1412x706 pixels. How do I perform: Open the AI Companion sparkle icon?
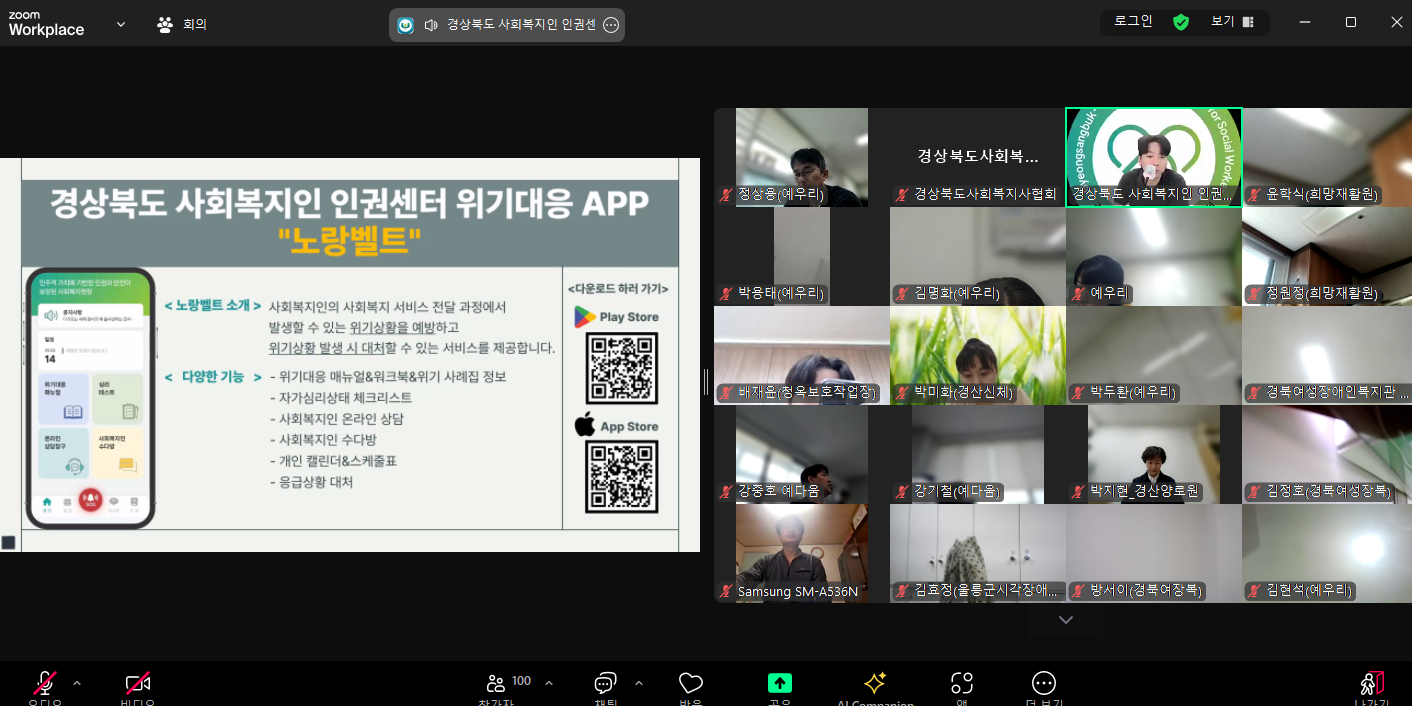click(875, 683)
